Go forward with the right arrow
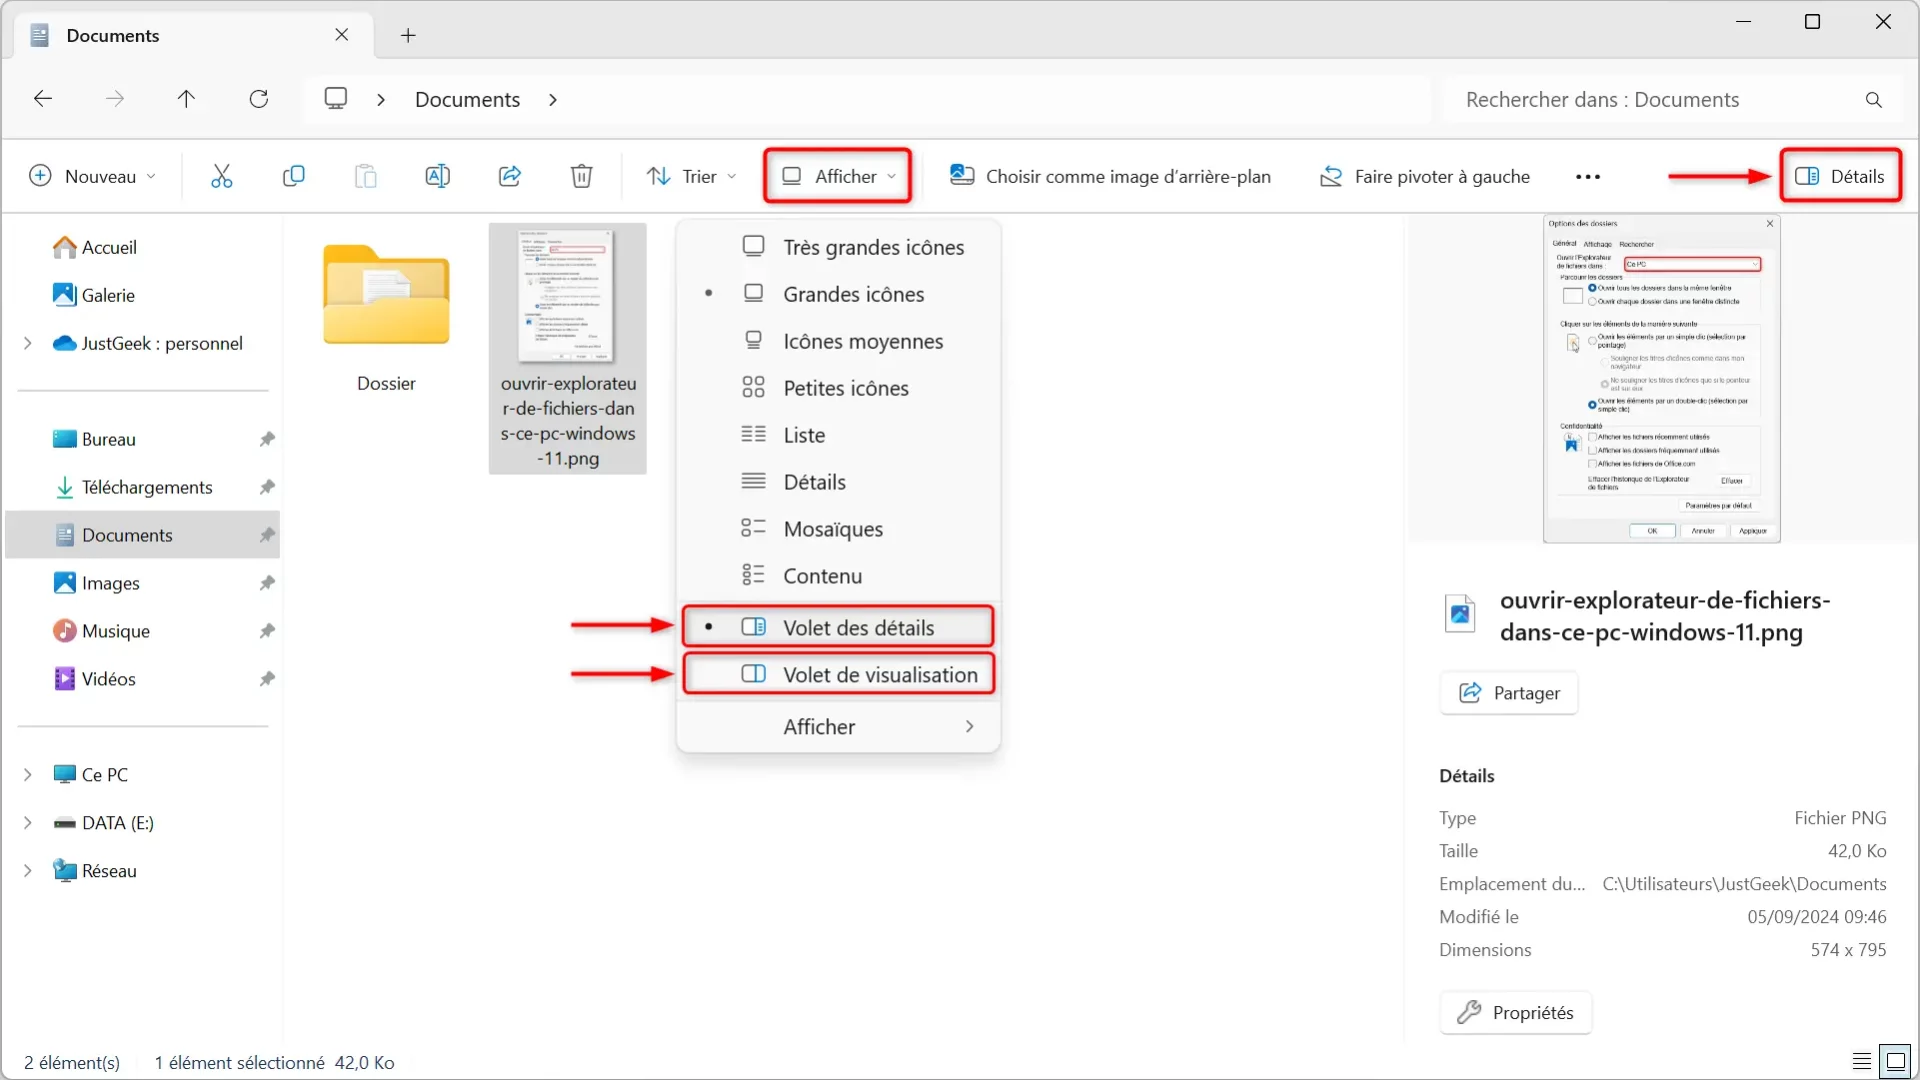 coord(115,99)
